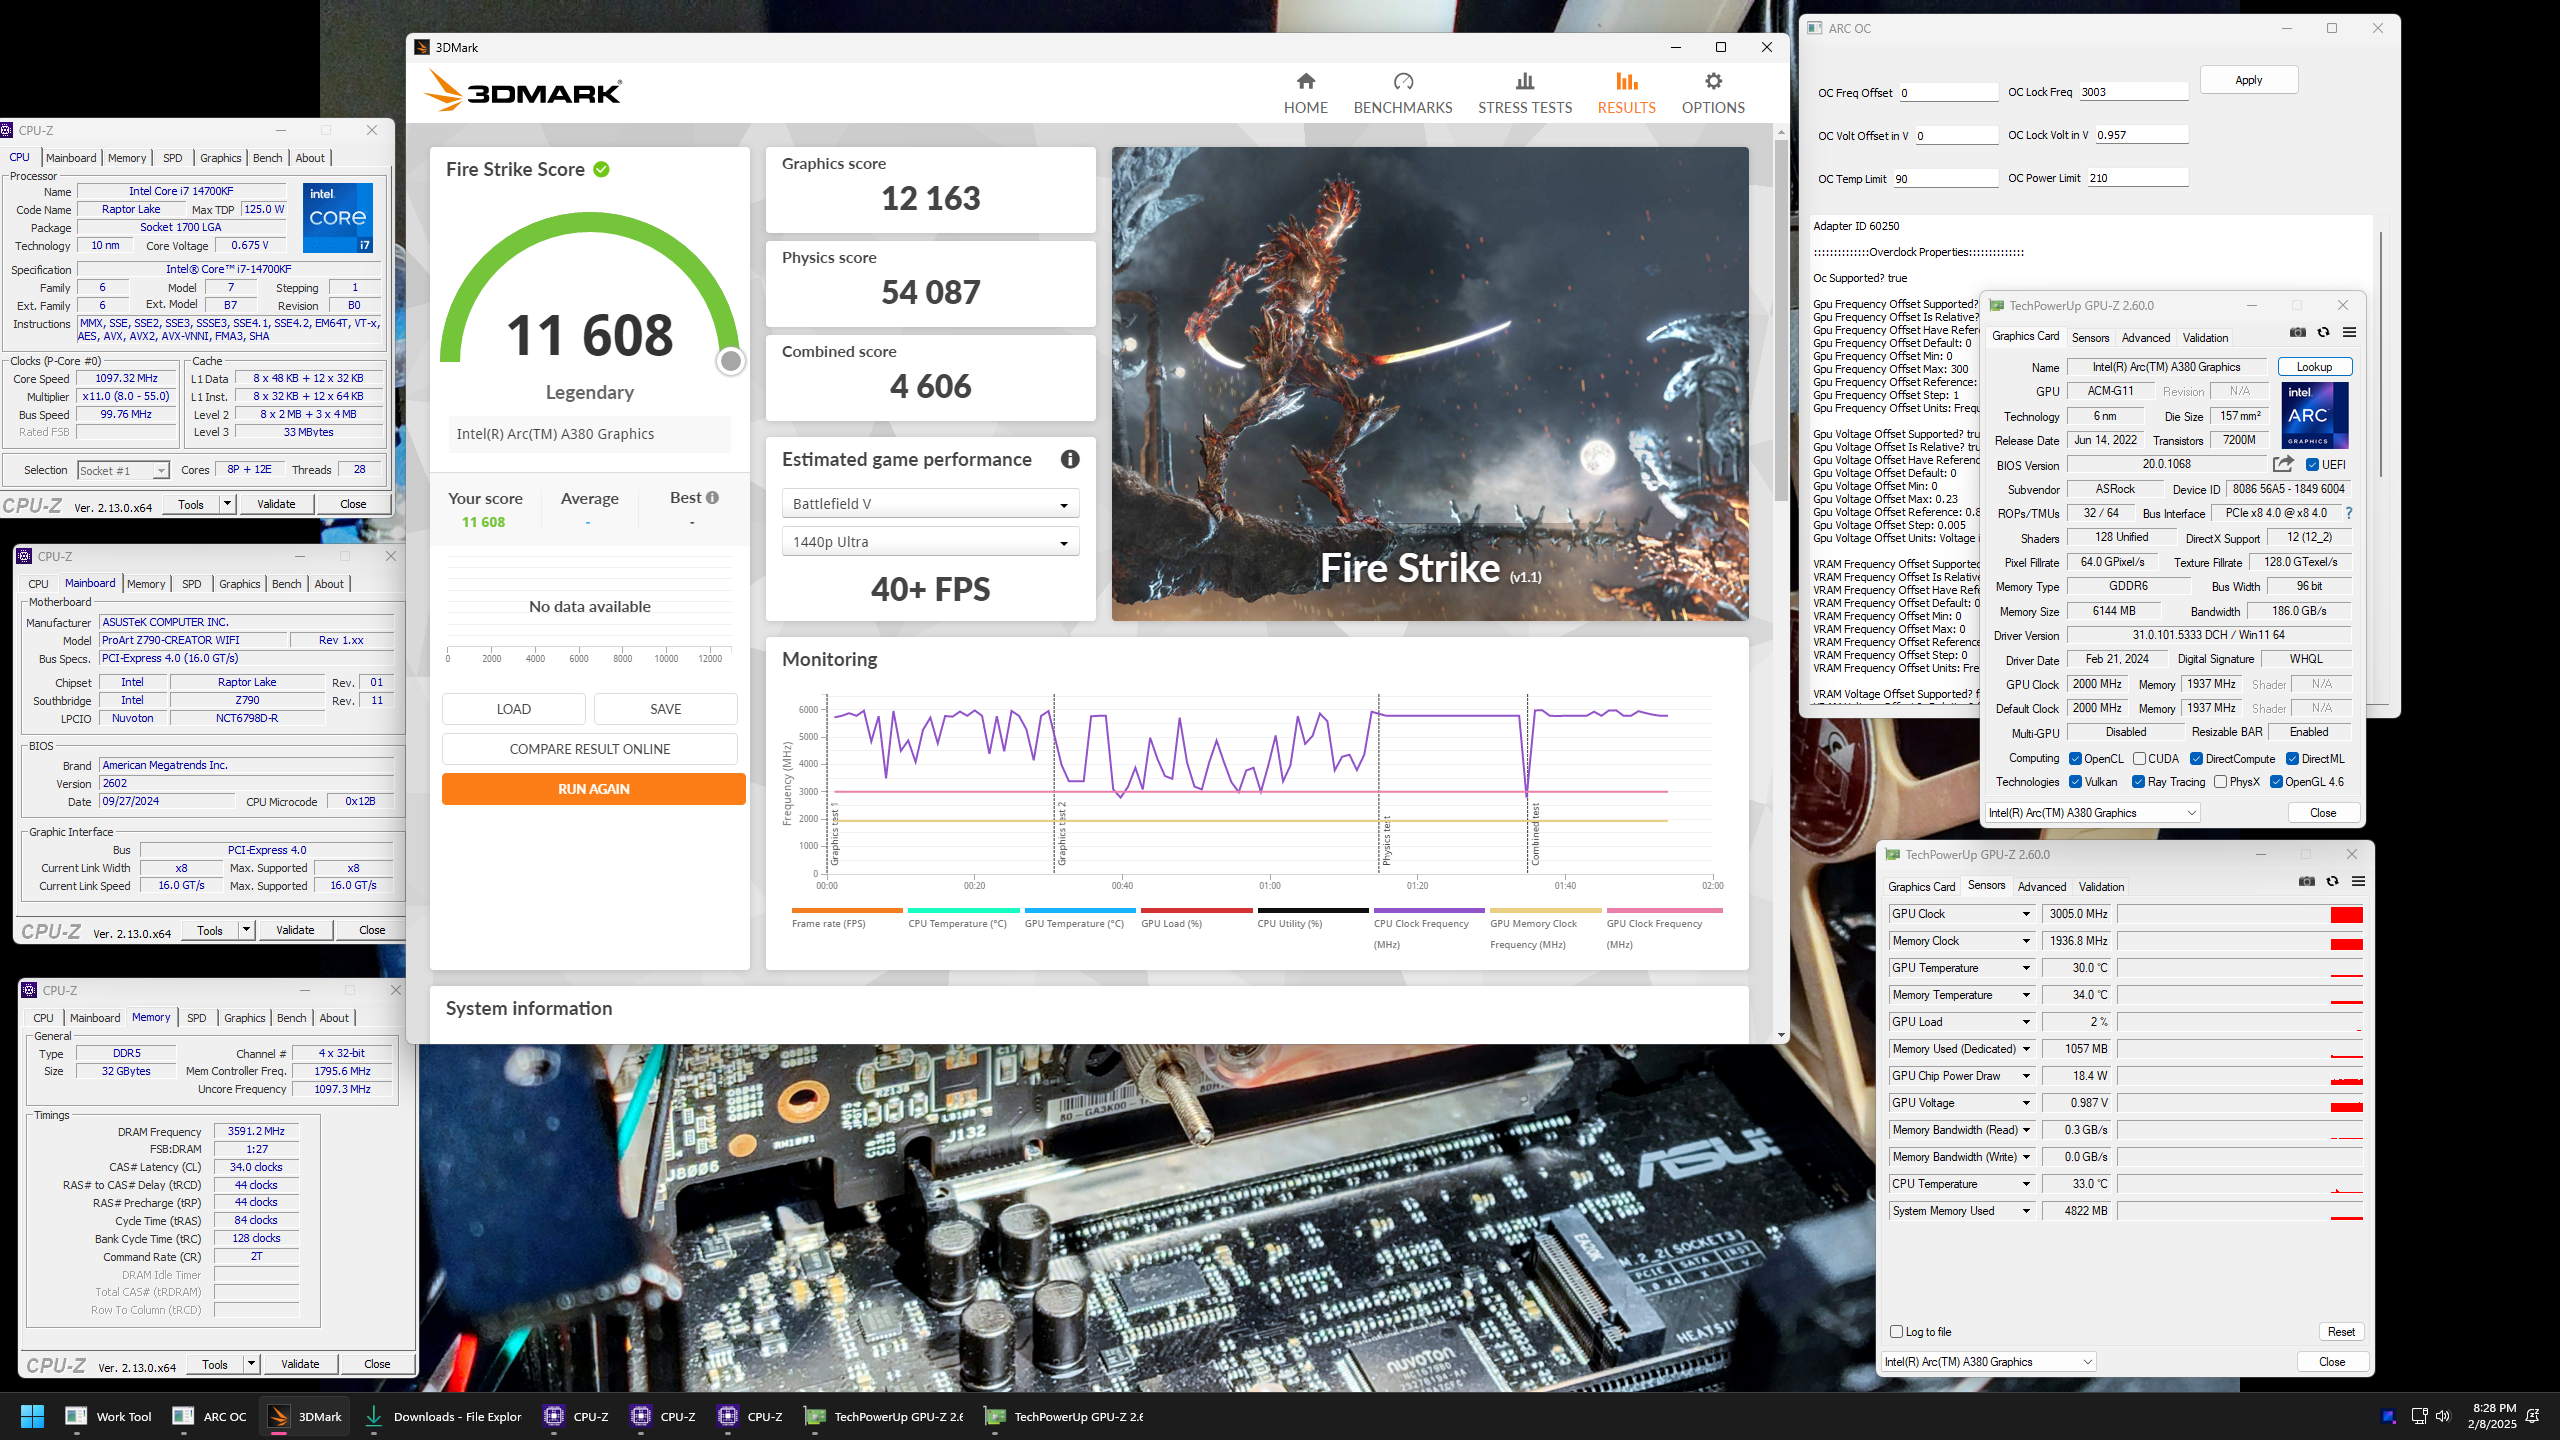Open Validation tab in GPU-Z Sensors window
The width and height of the screenshot is (2560, 1440).
[2101, 887]
